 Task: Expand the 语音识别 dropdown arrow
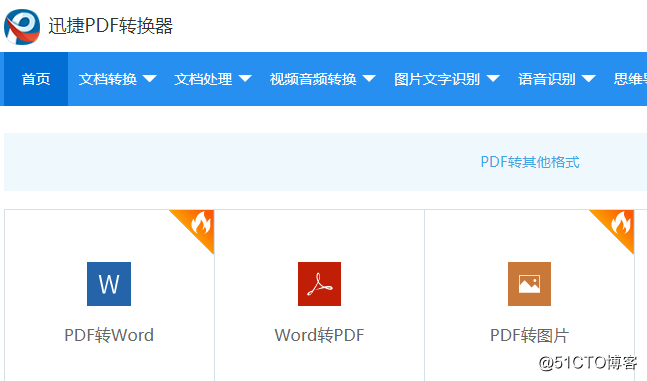click(x=588, y=78)
